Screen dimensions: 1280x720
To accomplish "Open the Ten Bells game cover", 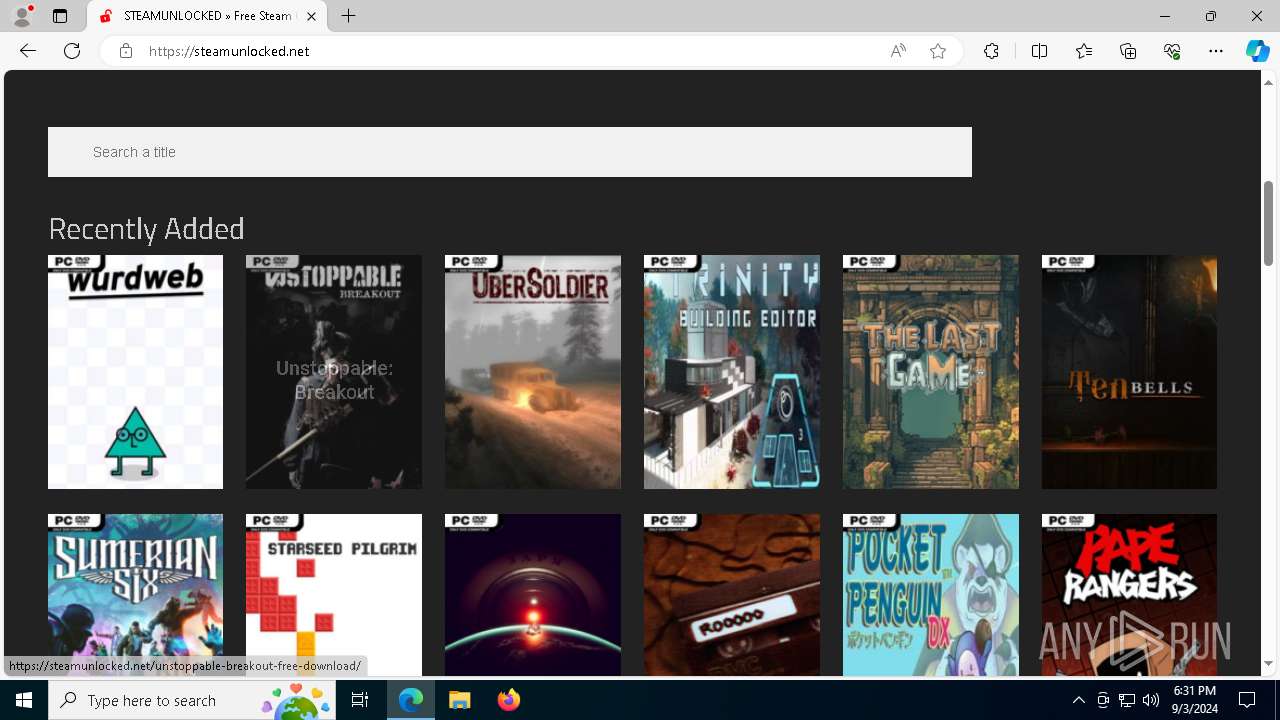I will [1129, 372].
